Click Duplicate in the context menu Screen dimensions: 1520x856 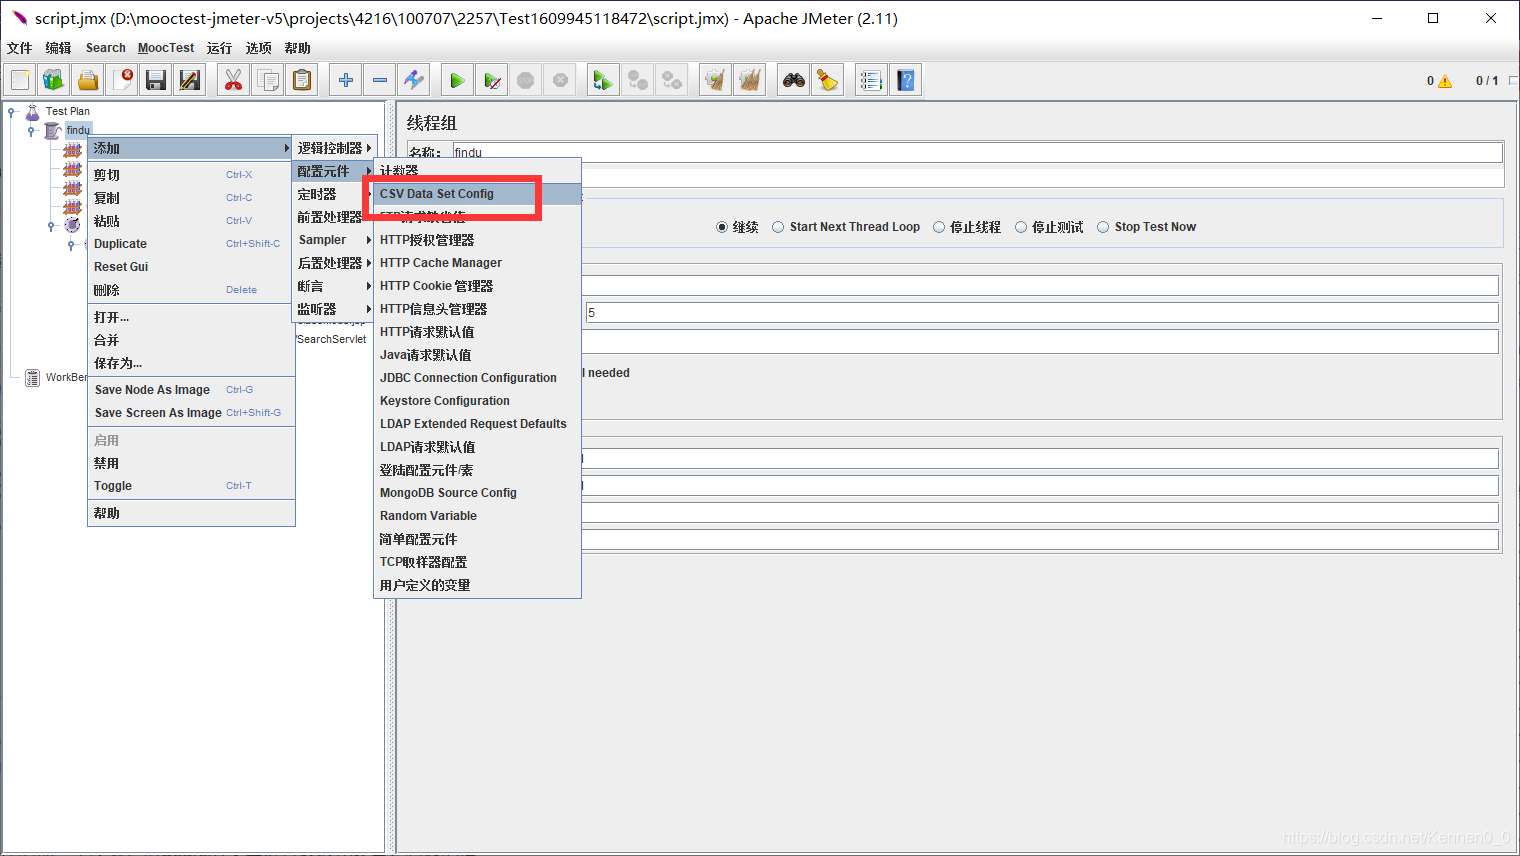191,244
